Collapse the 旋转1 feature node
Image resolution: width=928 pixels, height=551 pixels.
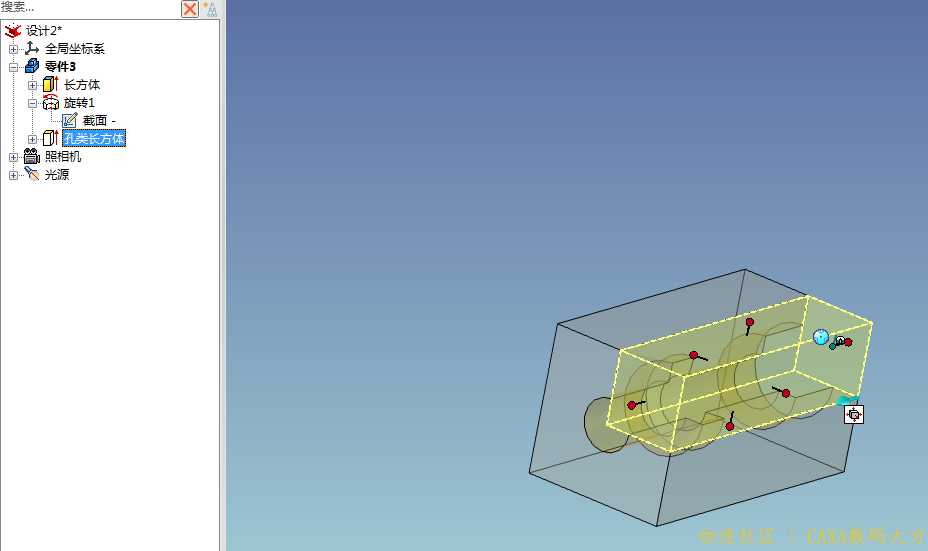[33, 103]
